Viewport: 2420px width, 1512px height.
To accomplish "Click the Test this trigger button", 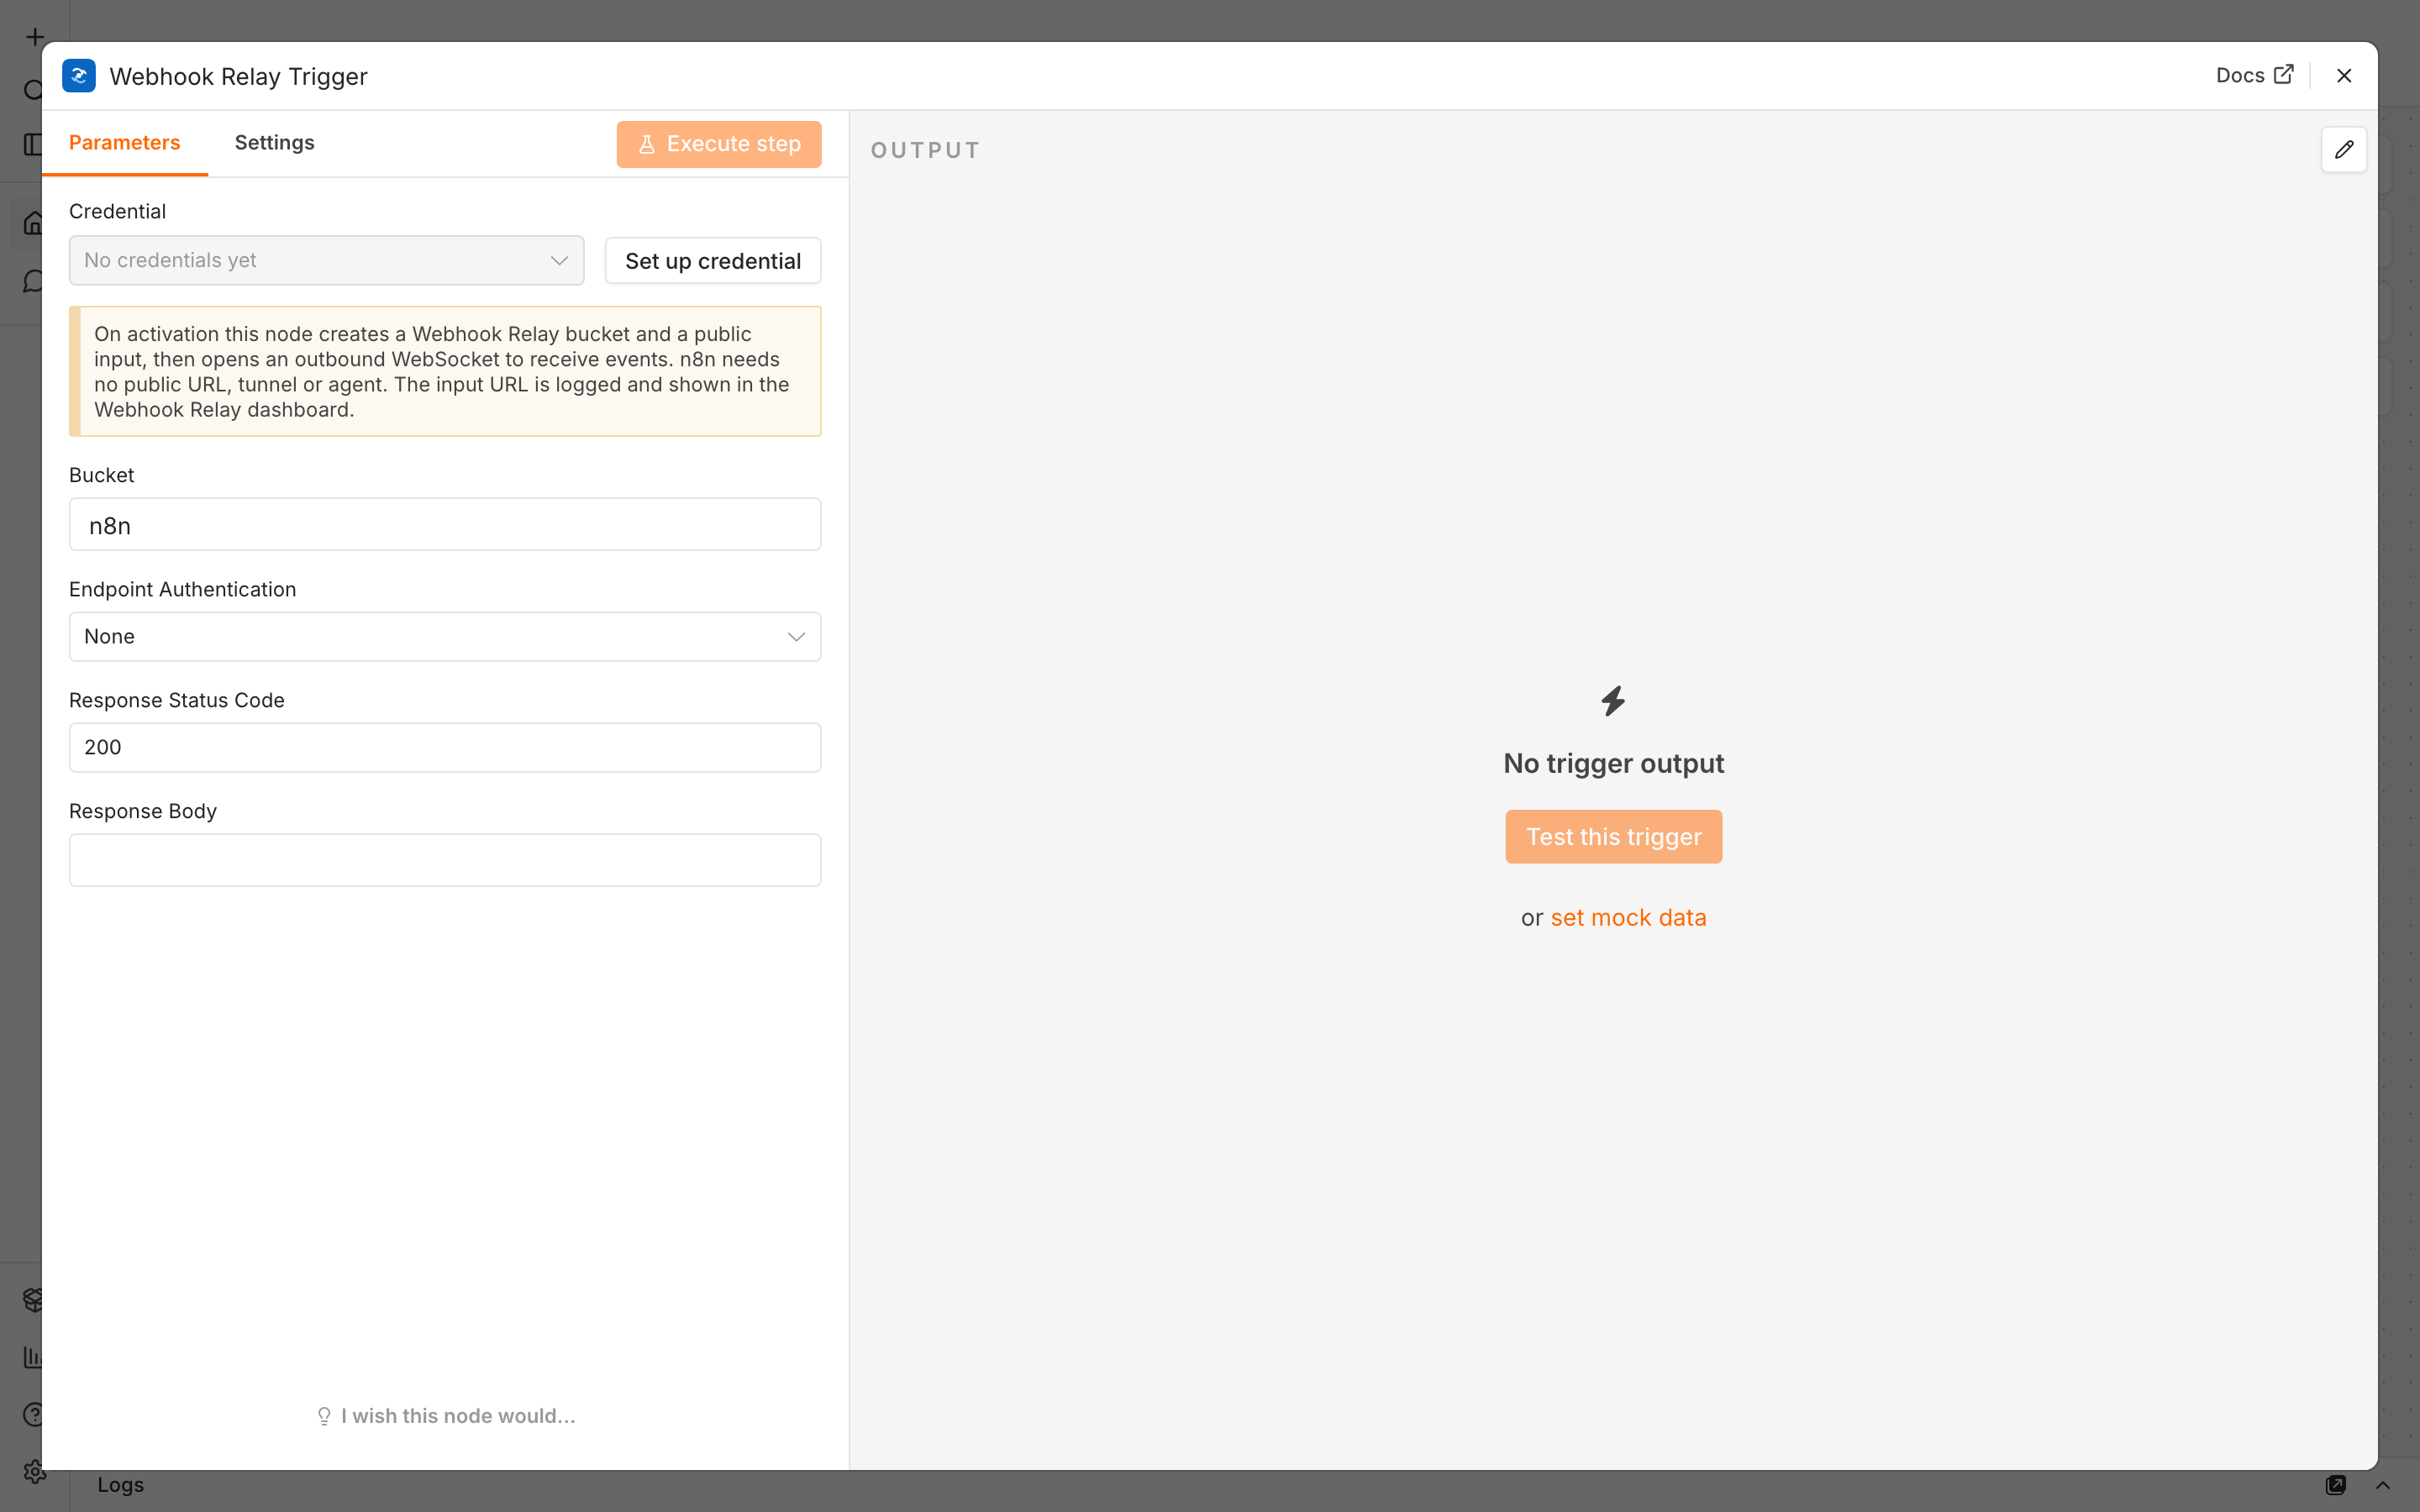I will (x=1613, y=837).
